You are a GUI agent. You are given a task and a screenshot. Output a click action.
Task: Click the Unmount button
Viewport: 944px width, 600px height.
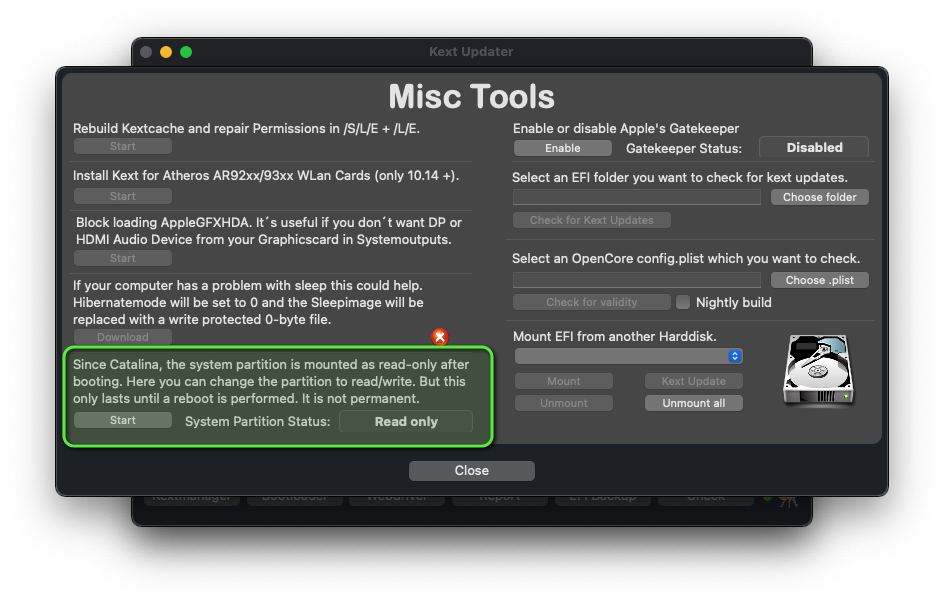pos(564,403)
